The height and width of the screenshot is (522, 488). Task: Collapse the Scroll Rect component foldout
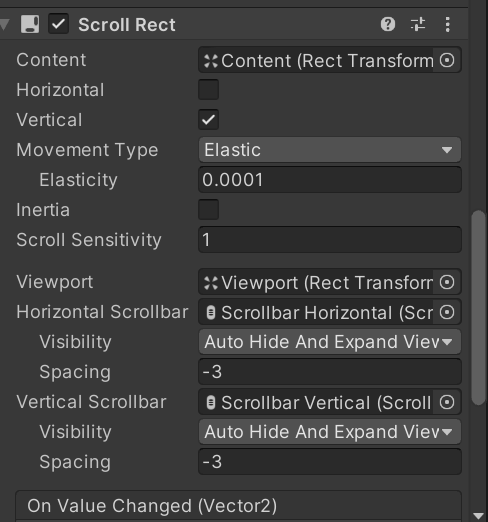4,24
